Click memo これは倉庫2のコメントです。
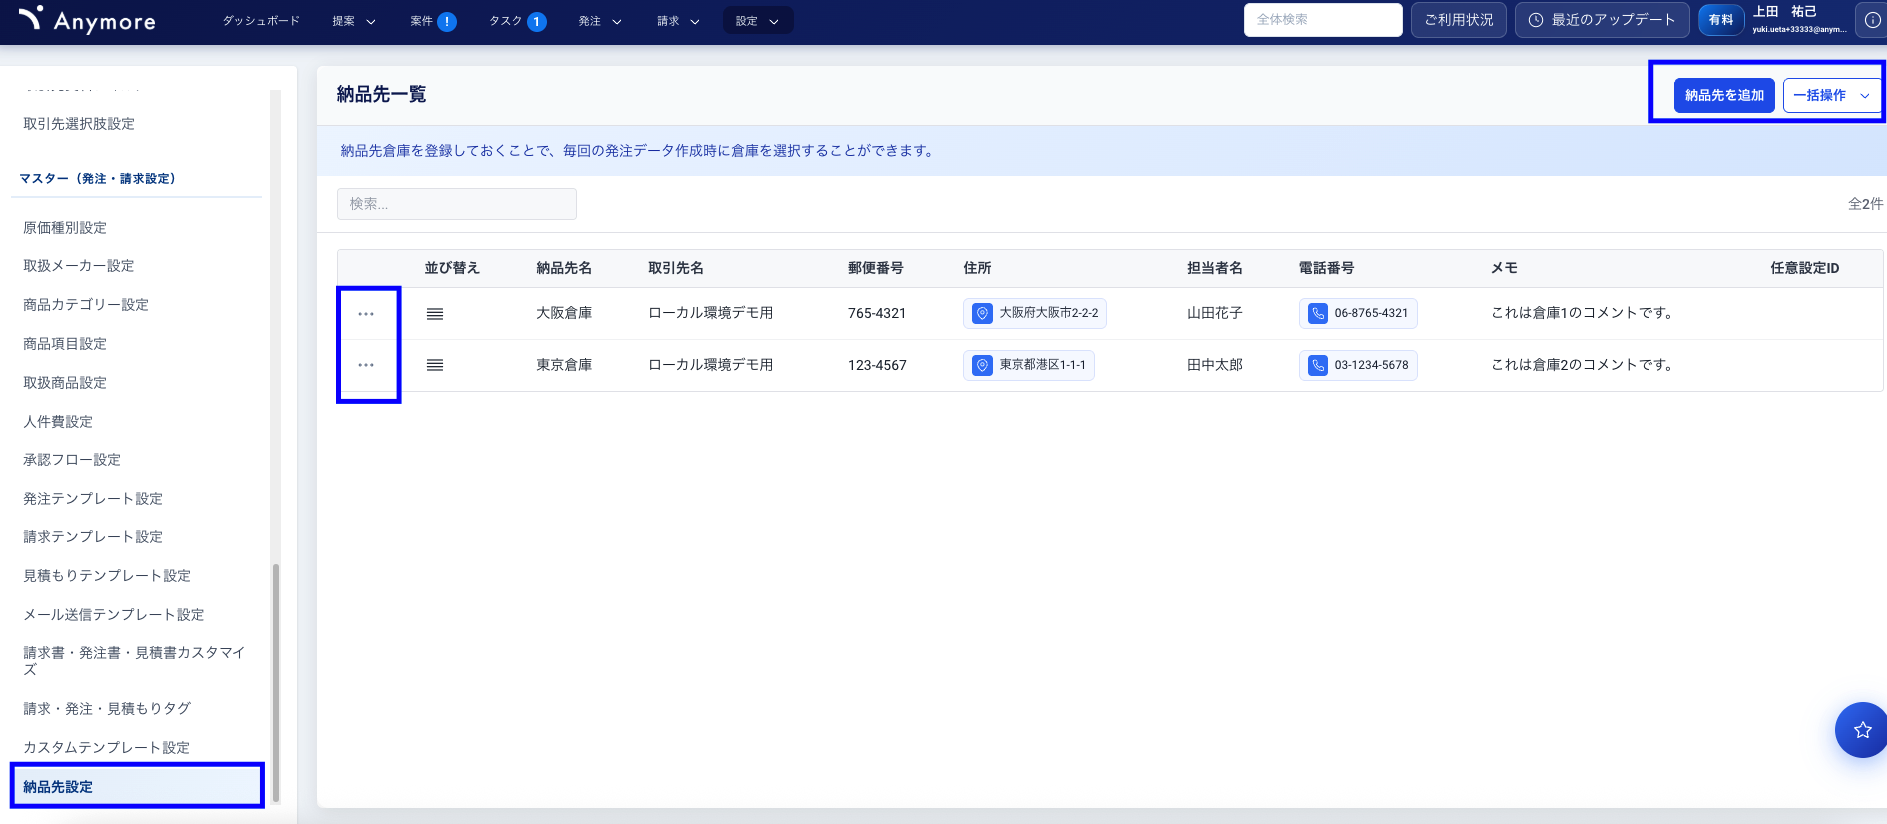The height and width of the screenshot is (824, 1887). click(x=1584, y=365)
